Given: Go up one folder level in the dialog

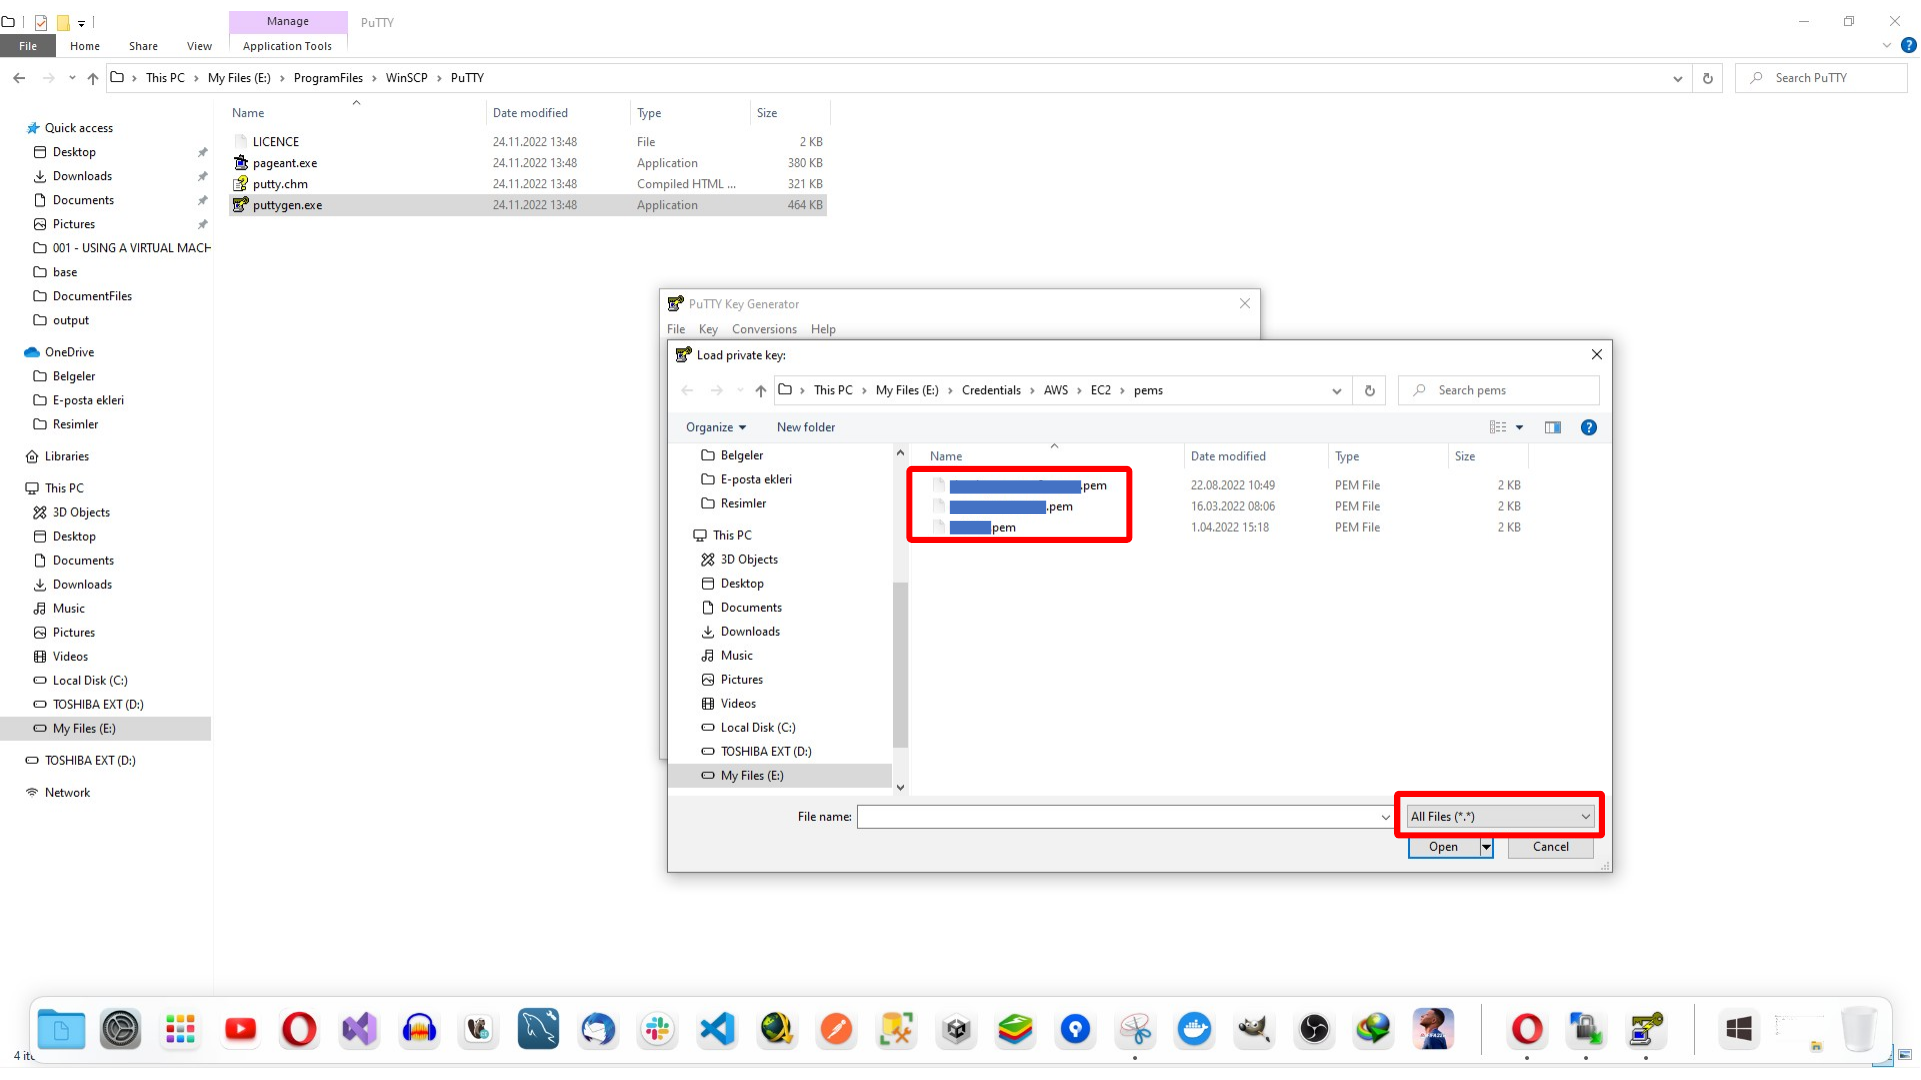Looking at the screenshot, I should (761, 391).
